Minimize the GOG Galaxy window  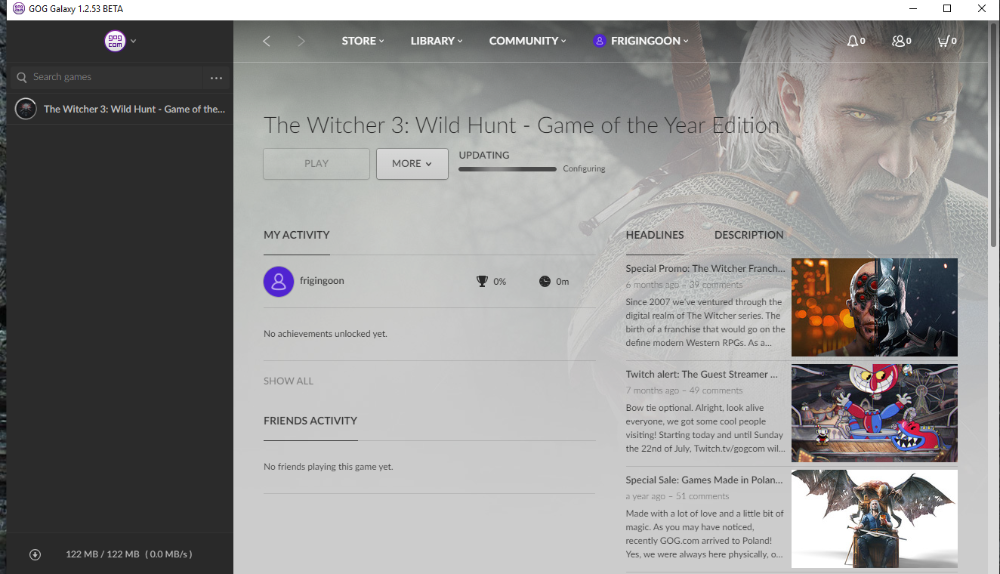(913, 8)
